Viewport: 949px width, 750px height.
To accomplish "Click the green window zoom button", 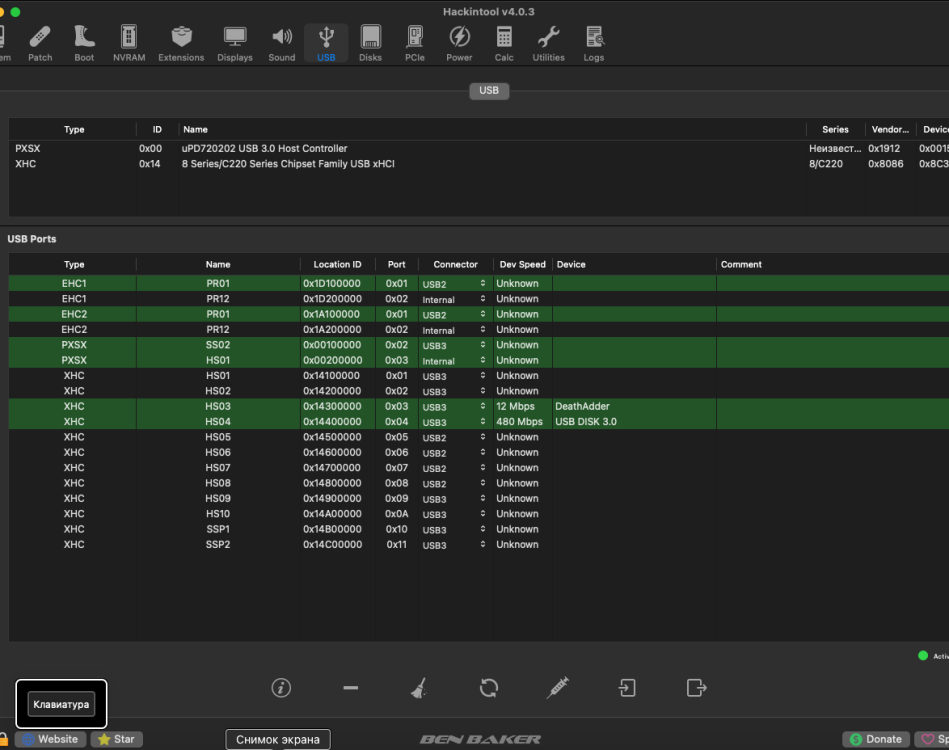I will (x=15, y=12).
